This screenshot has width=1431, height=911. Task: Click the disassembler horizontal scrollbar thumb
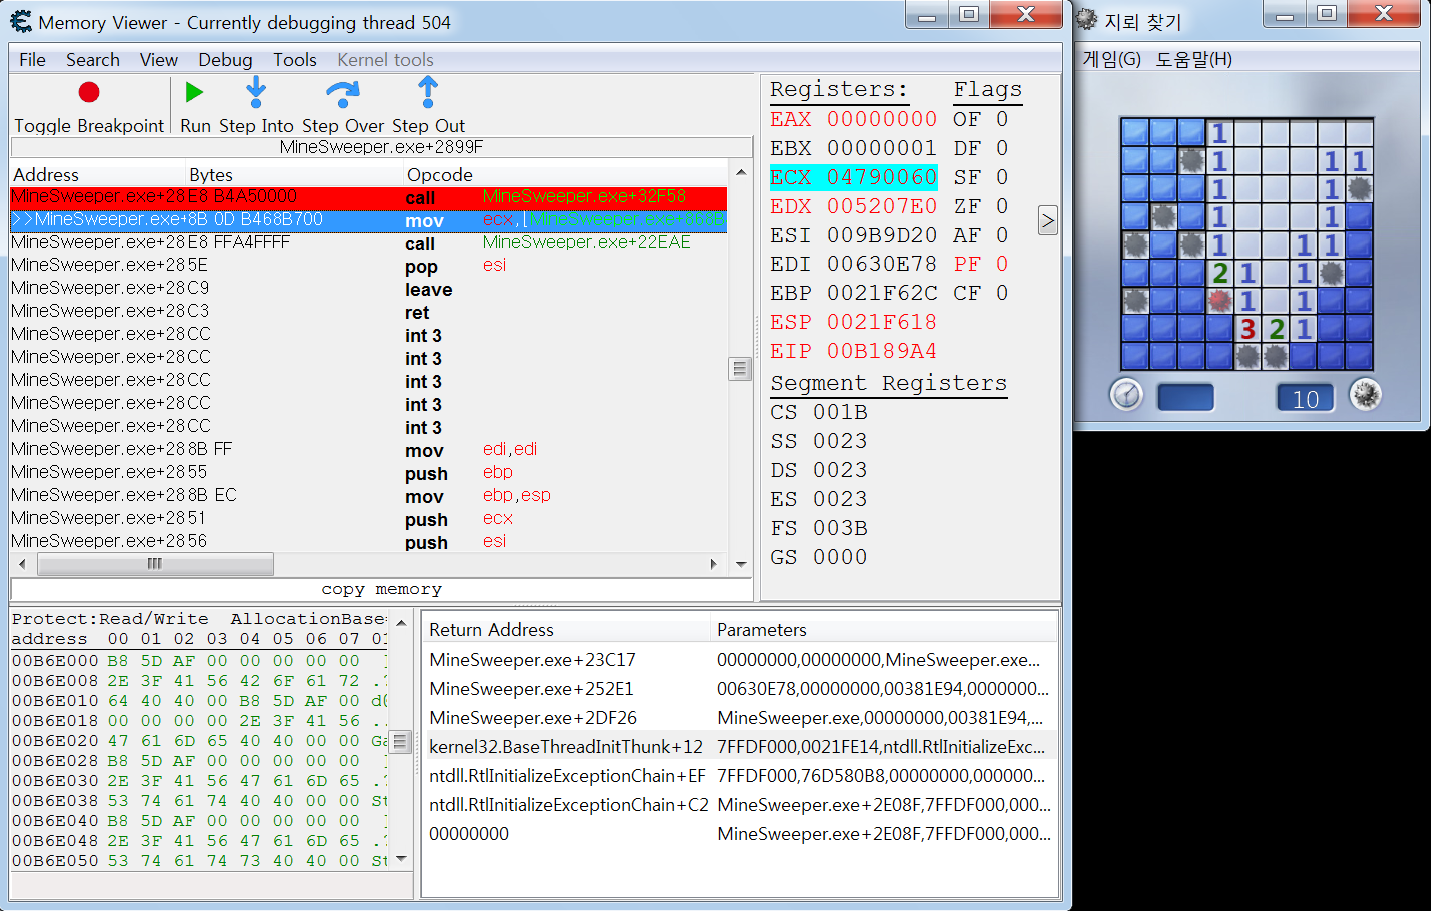coord(155,564)
